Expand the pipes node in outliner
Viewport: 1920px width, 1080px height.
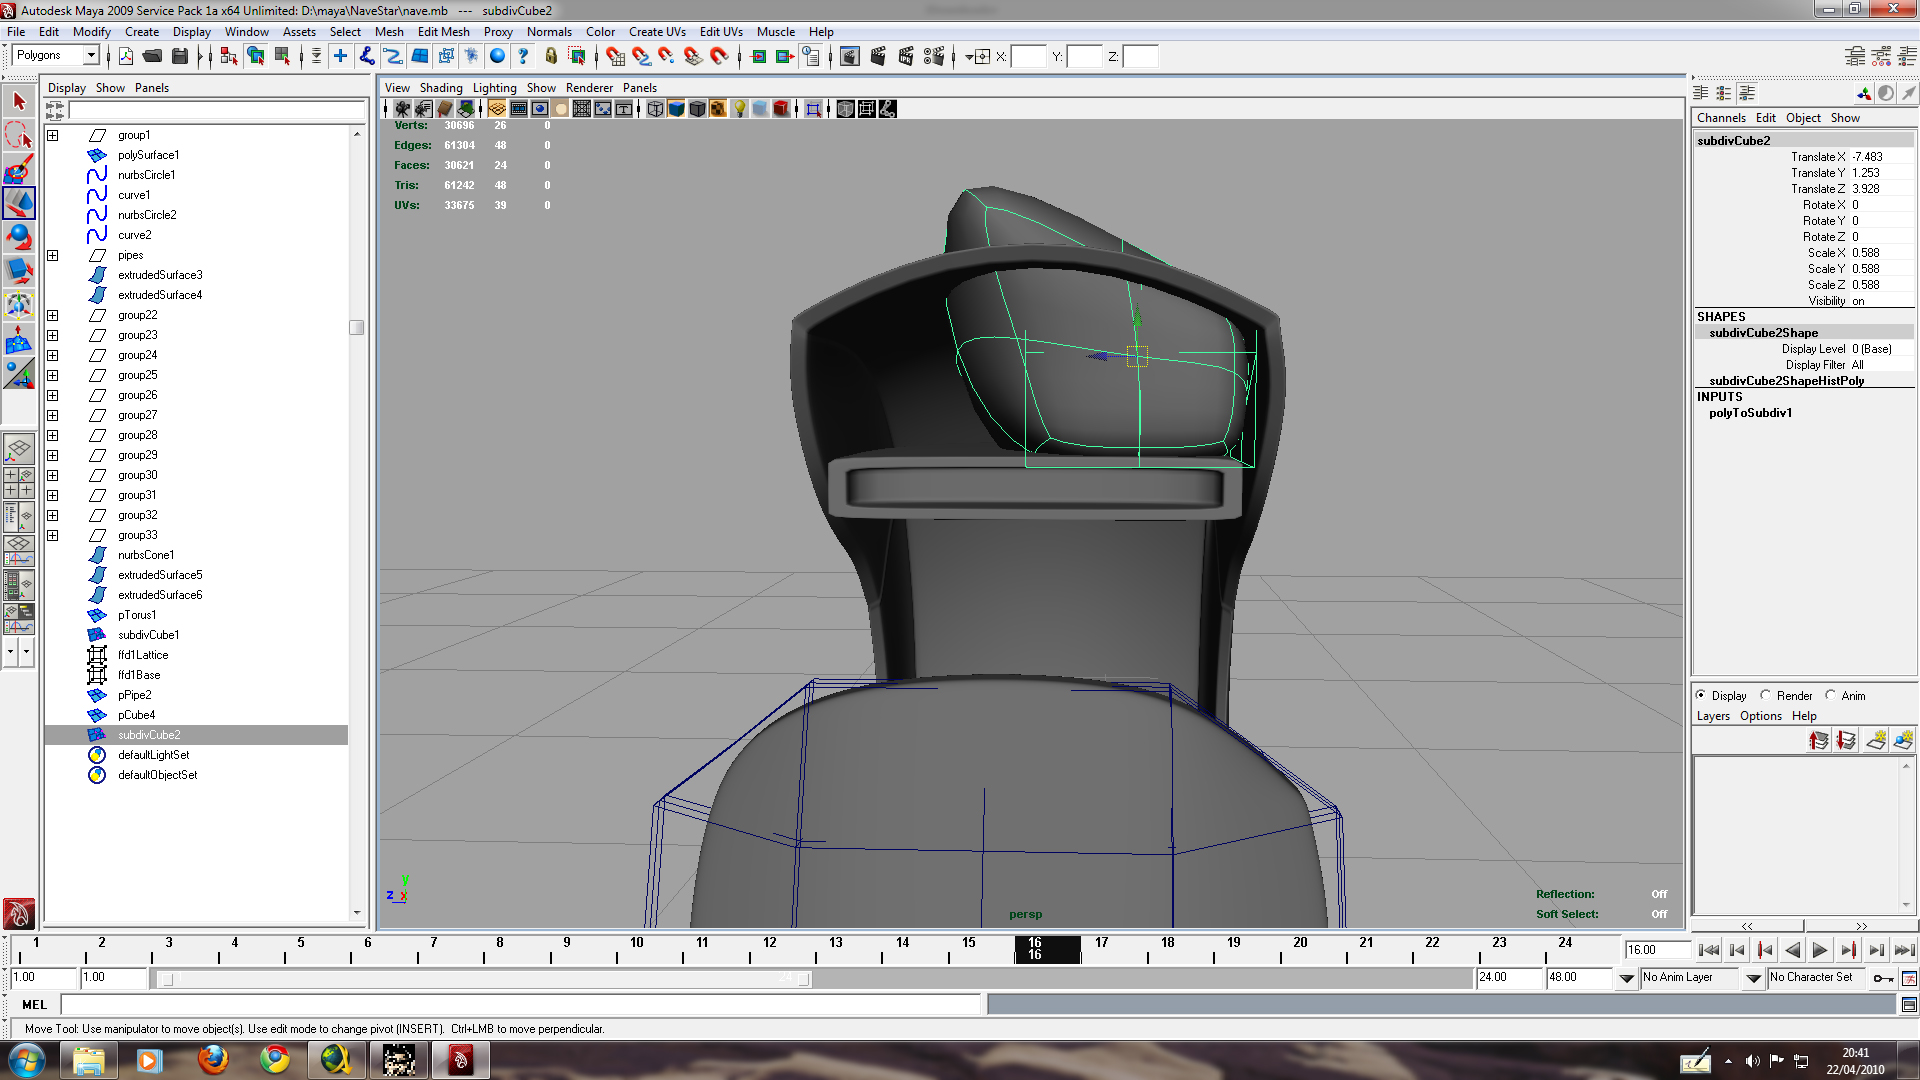pos(53,255)
